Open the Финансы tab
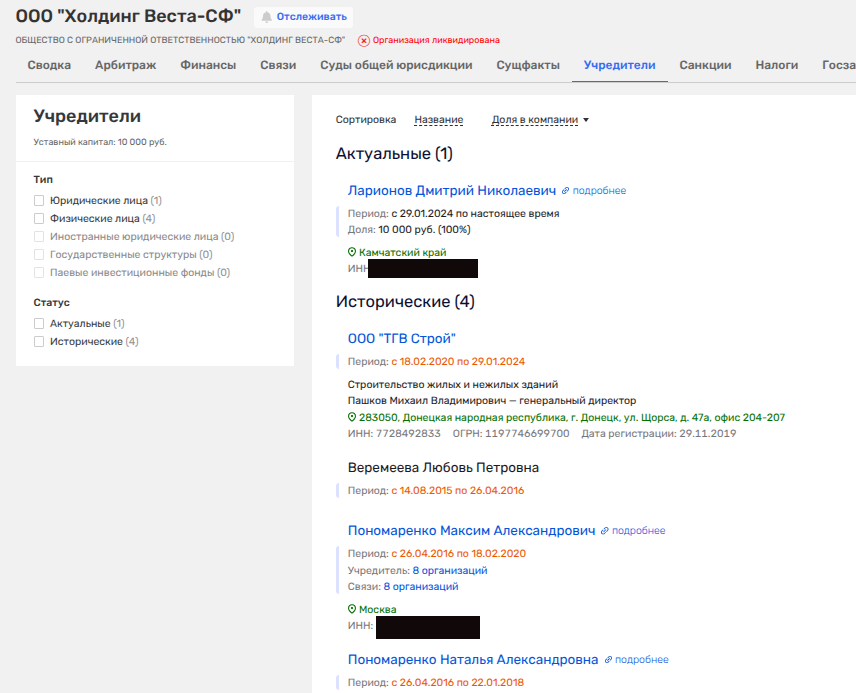 coord(208,65)
